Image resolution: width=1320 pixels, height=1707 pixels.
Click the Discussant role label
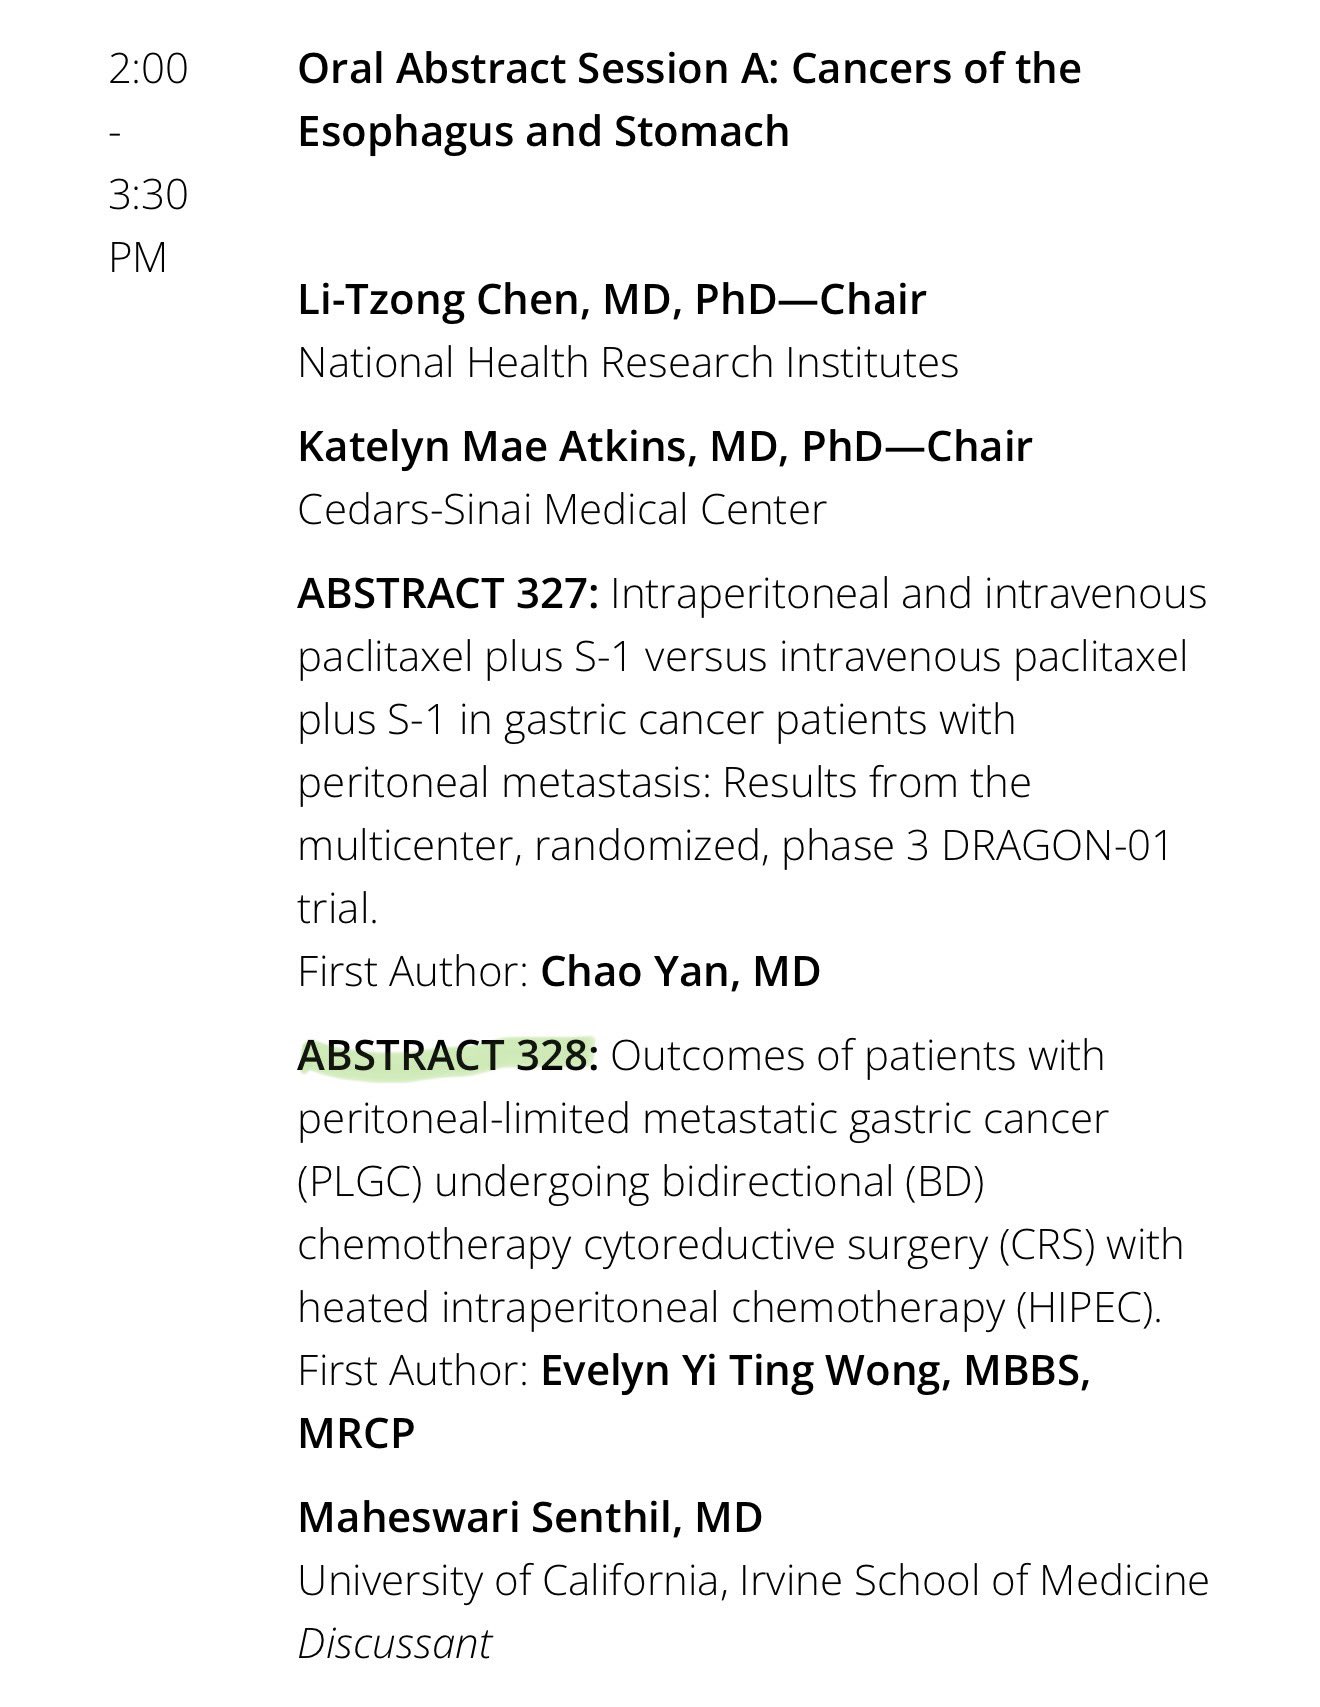point(395,1644)
